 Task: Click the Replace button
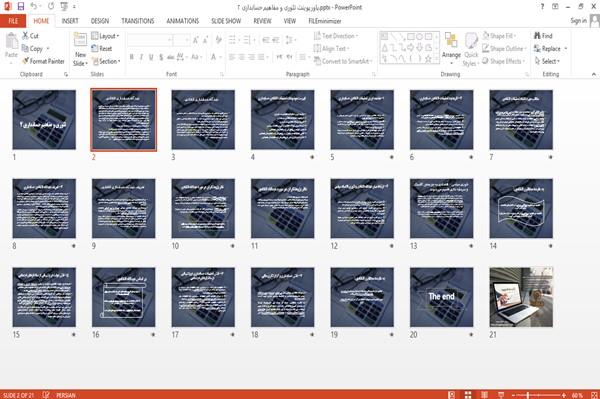[550, 49]
